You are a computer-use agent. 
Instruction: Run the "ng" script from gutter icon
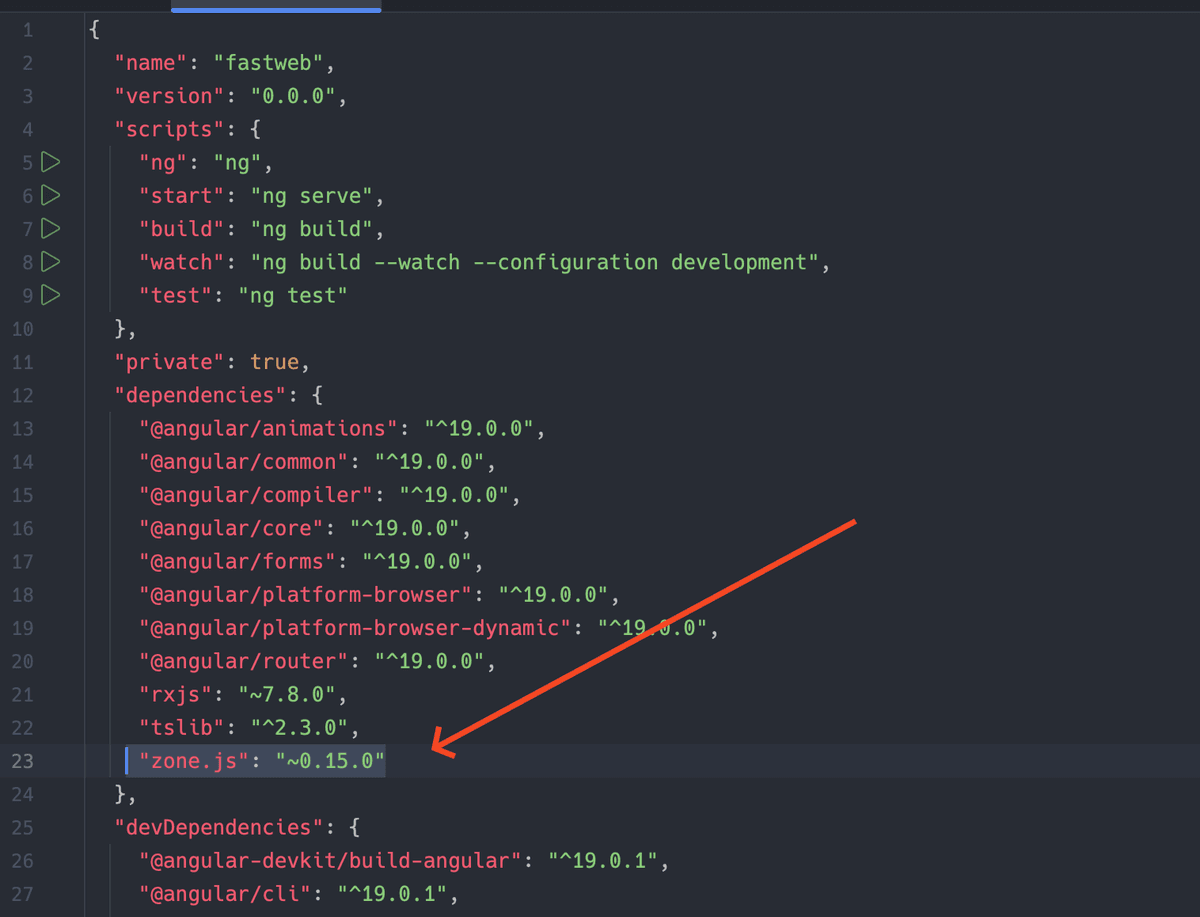coord(51,162)
